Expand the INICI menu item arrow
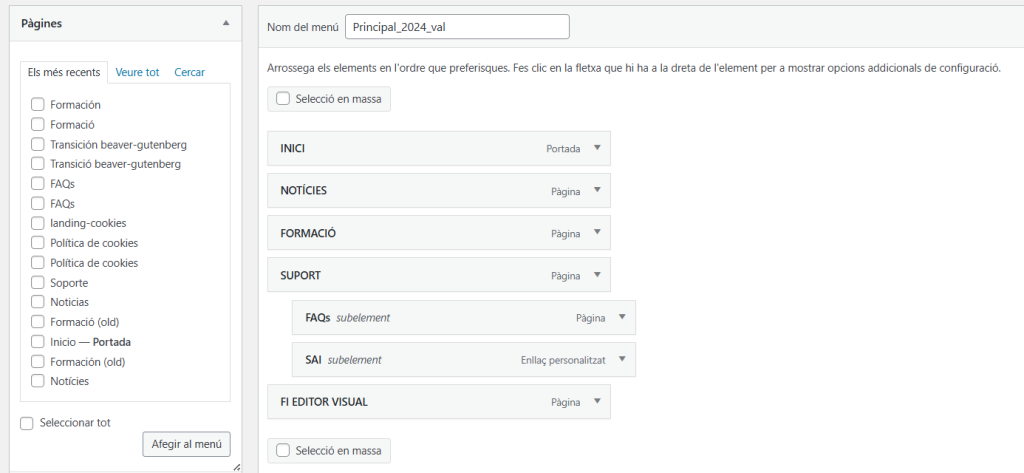This screenshot has width=1024, height=473. (x=597, y=147)
